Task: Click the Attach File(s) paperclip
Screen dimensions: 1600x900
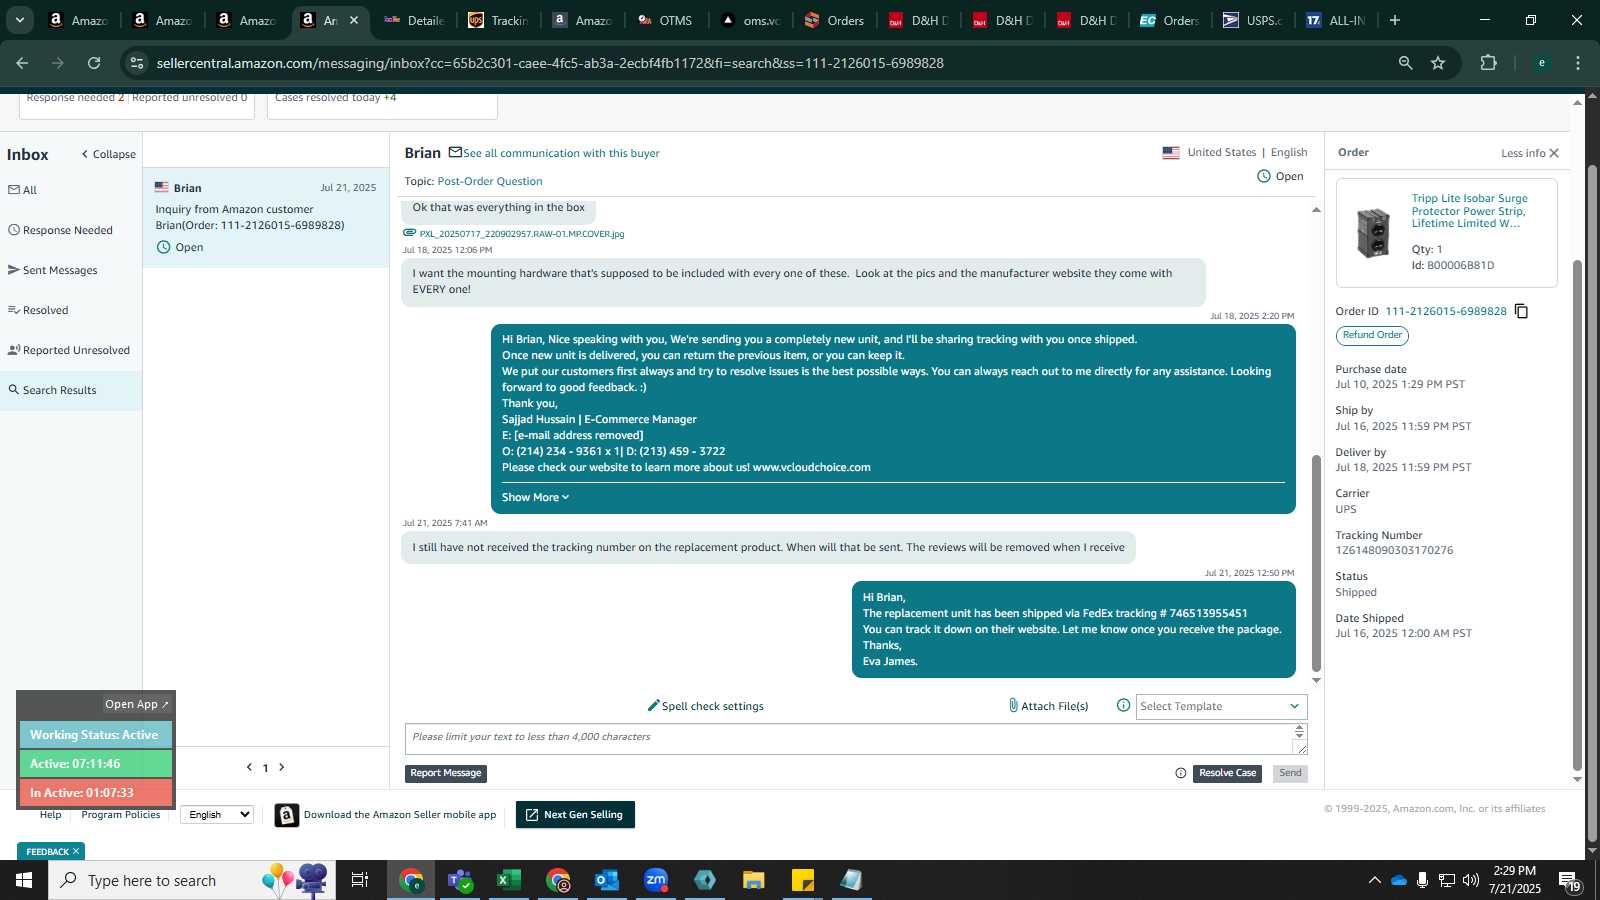Action: pyautogui.click(x=1013, y=706)
